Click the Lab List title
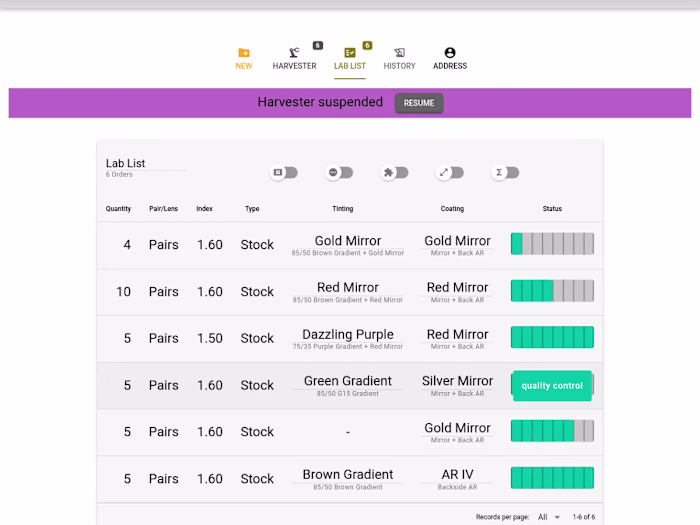The image size is (700, 525). pos(125,163)
